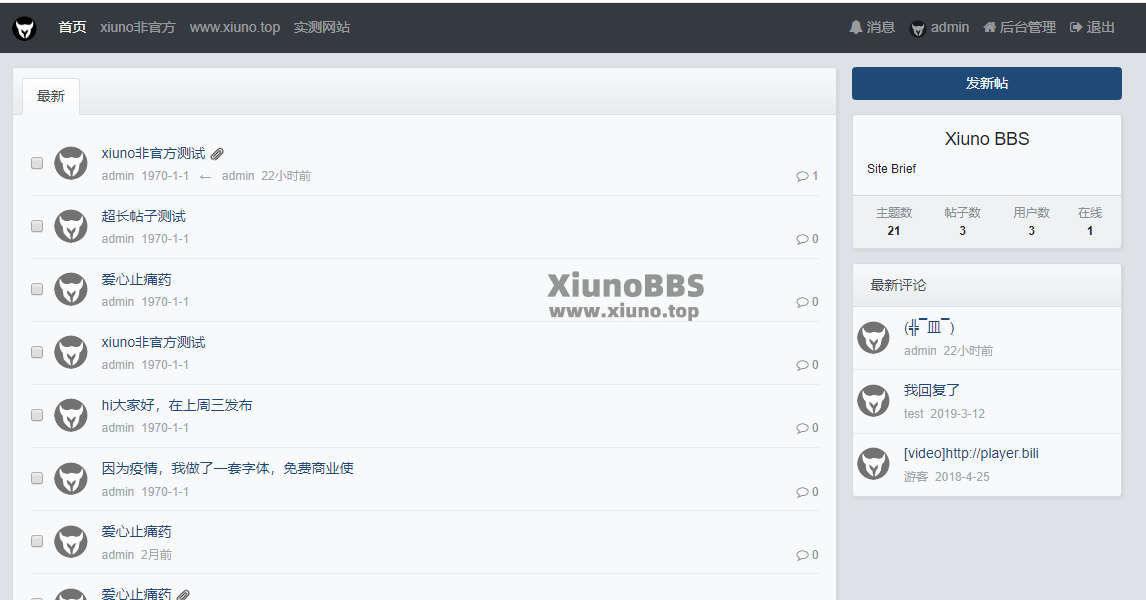Click the paperclip icon on the first xiuno非官方测试 thread
The image size is (1146, 600).
coord(217,153)
